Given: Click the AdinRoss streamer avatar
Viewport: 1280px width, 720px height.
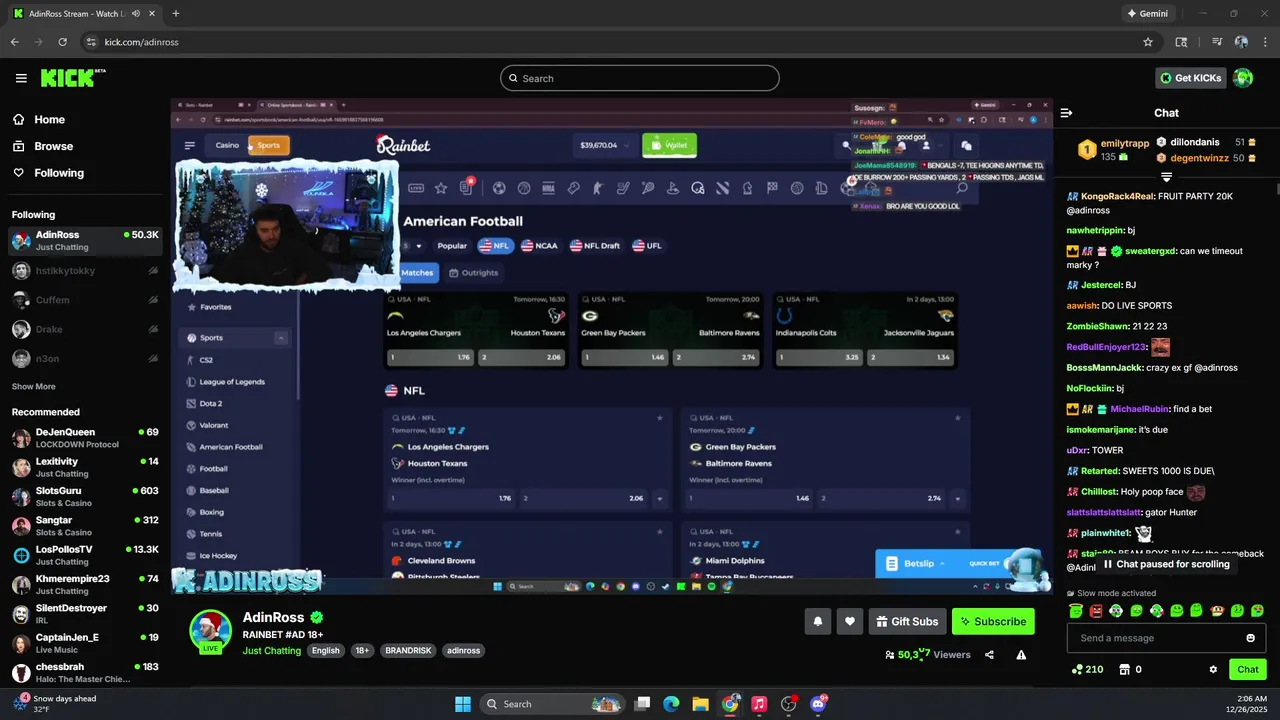Looking at the screenshot, I should coord(211,630).
